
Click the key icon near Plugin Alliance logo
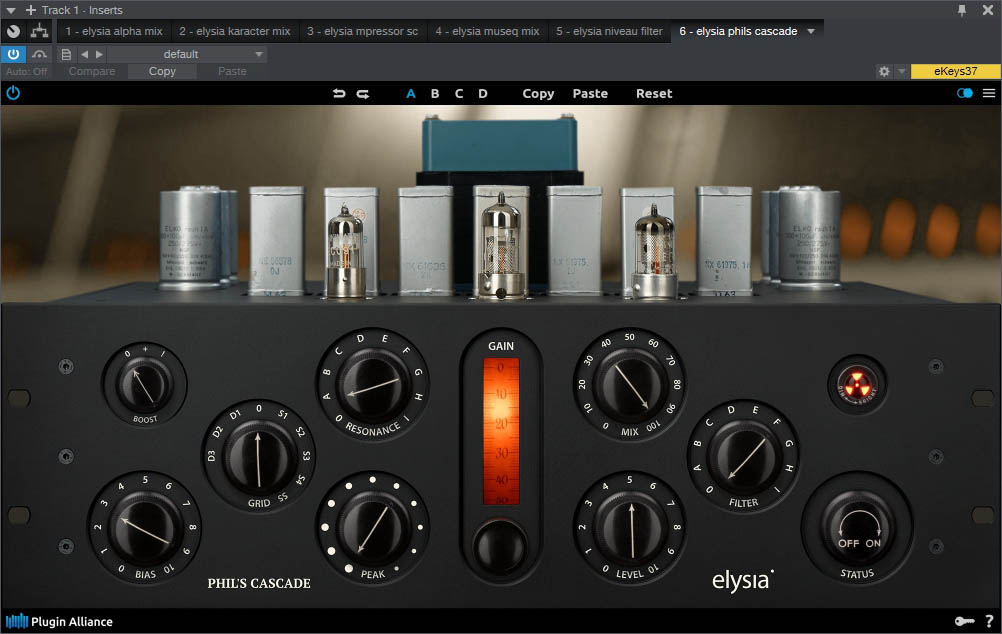click(x=965, y=620)
